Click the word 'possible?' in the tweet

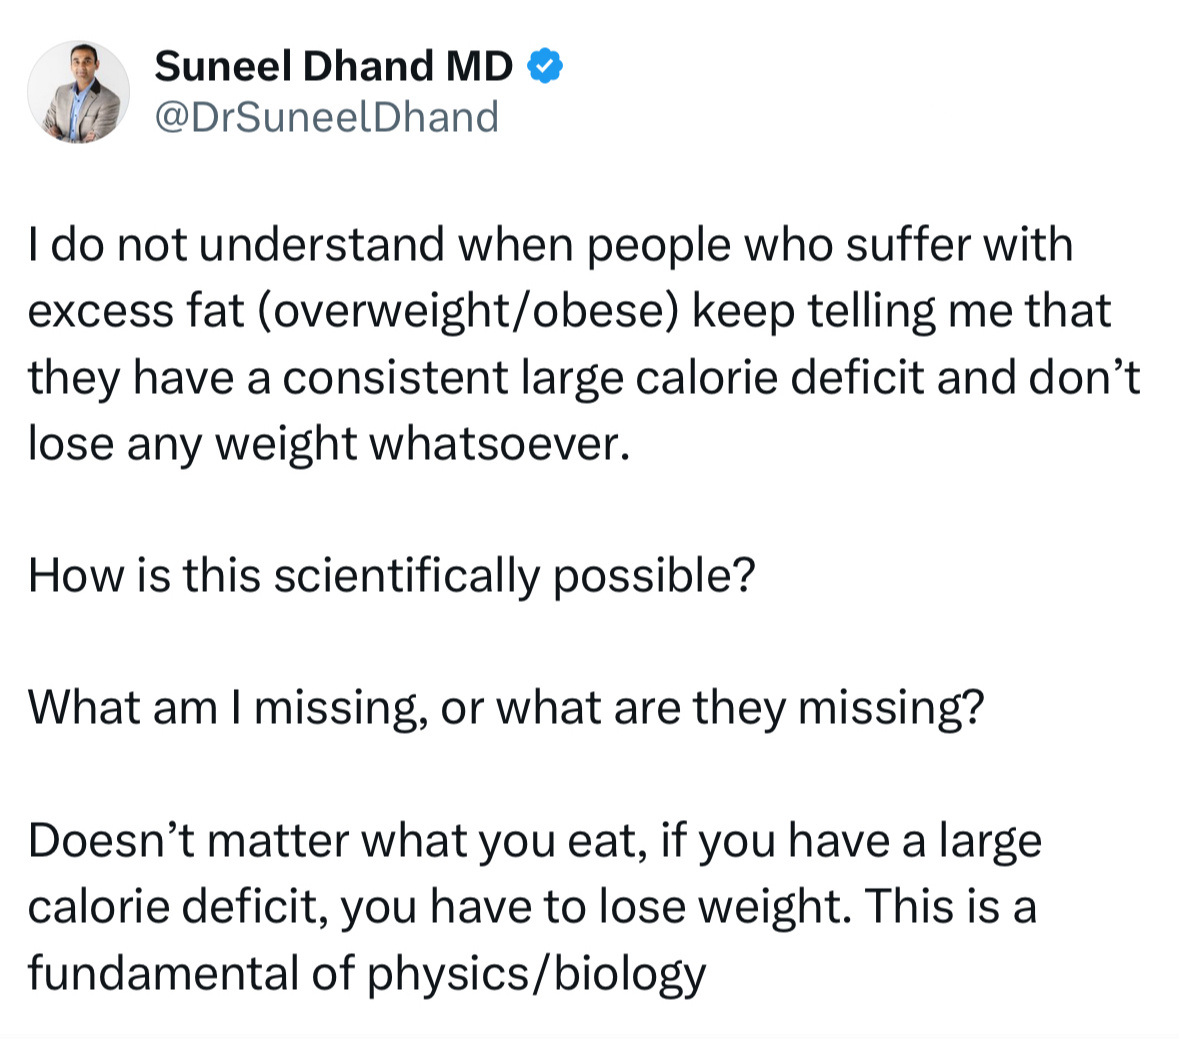coord(654,577)
